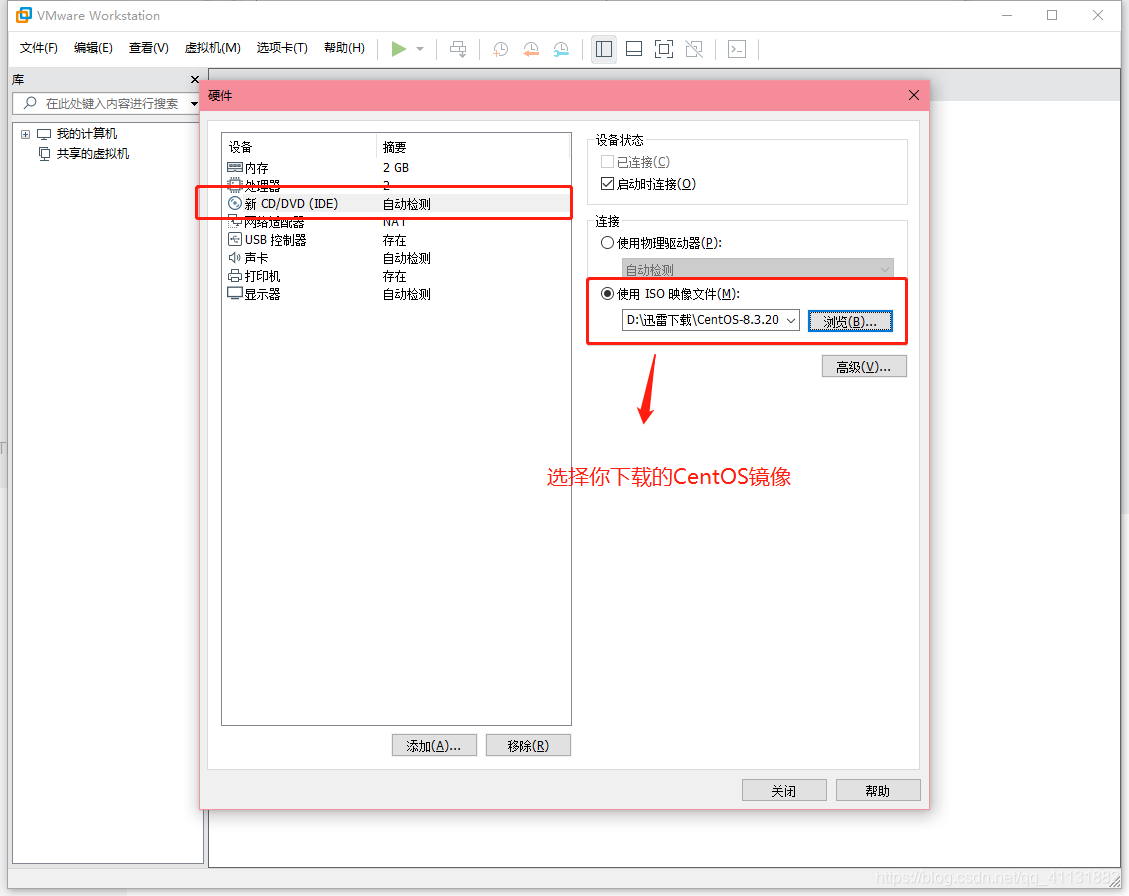The height and width of the screenshot is (896, 1129).
Task: Close the 硬件 hardware dialog
Action: click(x=914, y=95)
